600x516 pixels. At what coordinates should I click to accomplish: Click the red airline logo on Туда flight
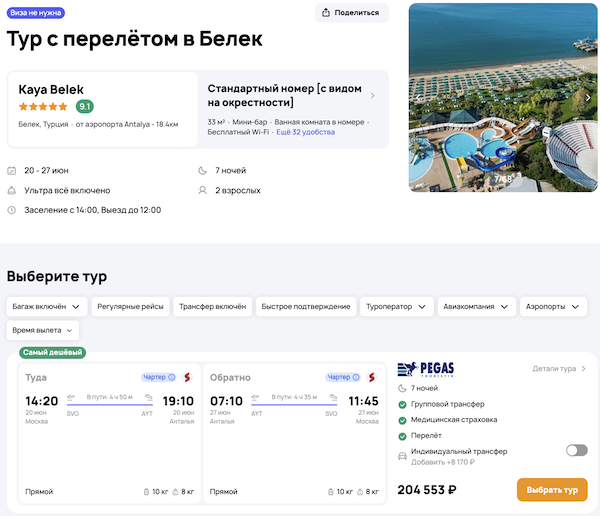(x=185, y=377)
